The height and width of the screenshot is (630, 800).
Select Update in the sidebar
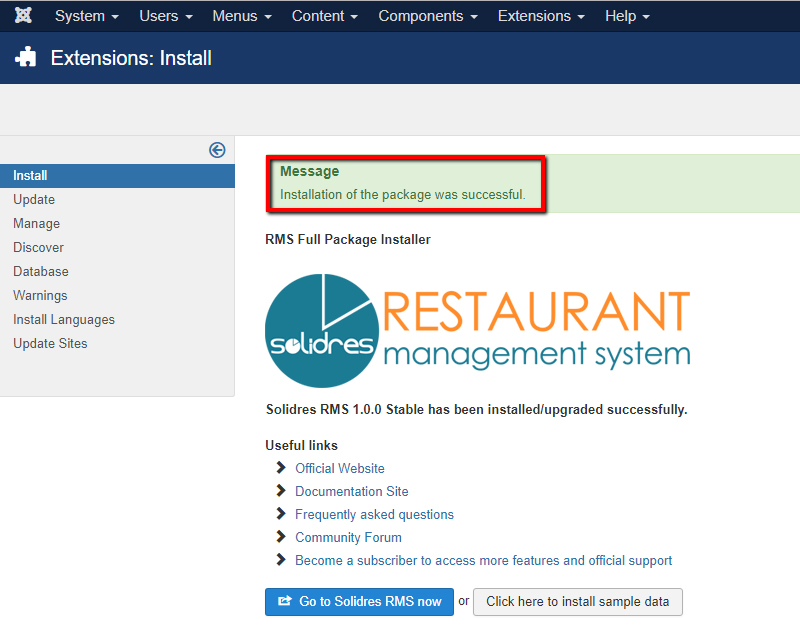point(34,200)
